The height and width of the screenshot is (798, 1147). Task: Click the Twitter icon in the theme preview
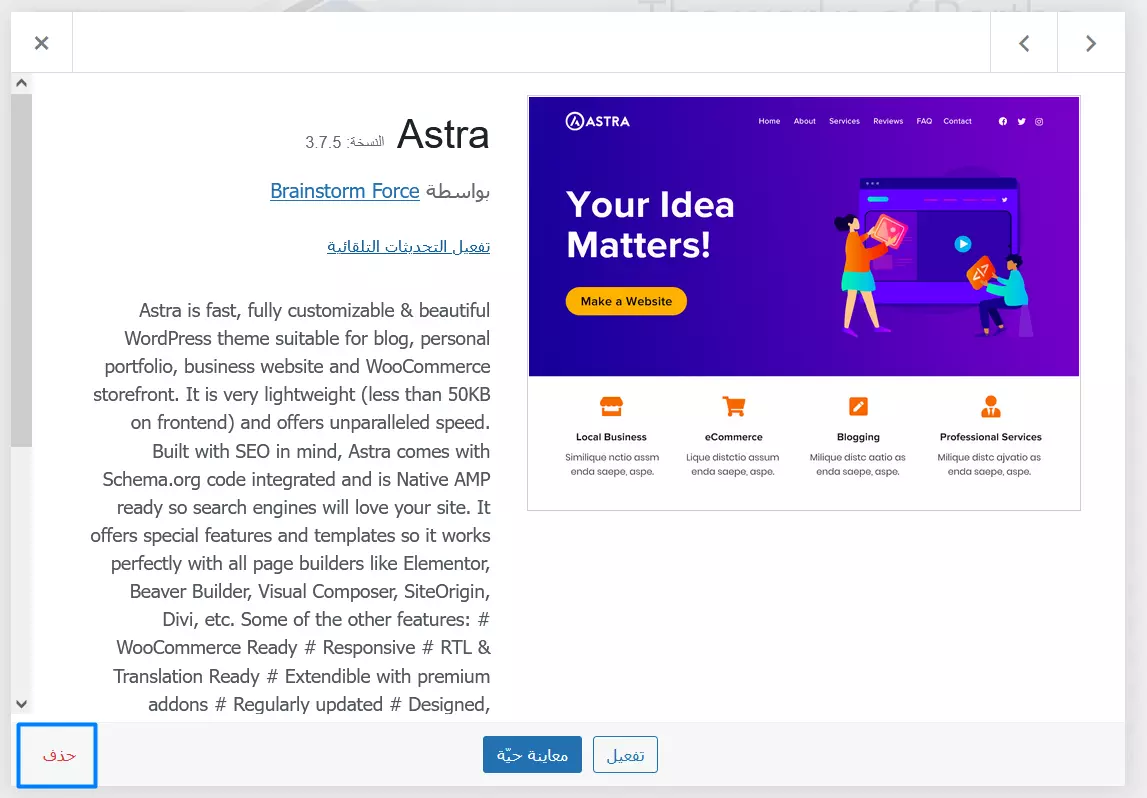pyautogui.click(x=1021, y=121)
